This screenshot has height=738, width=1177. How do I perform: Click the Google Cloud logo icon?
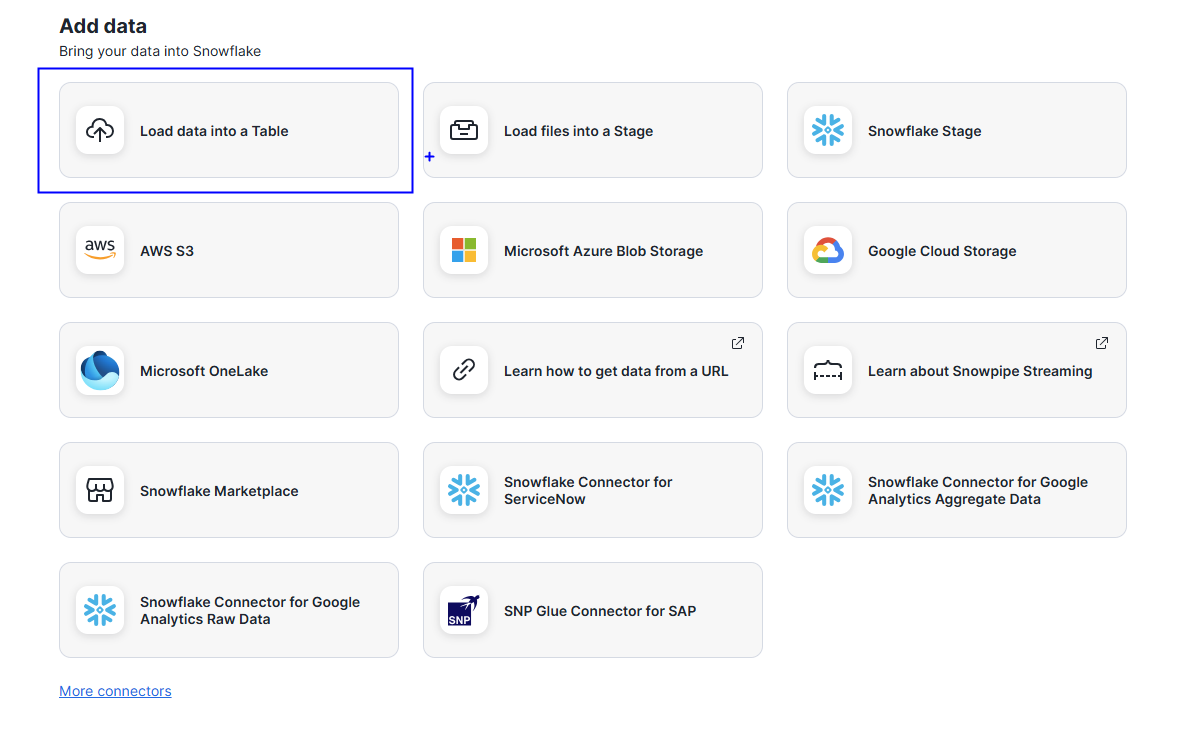828,250
